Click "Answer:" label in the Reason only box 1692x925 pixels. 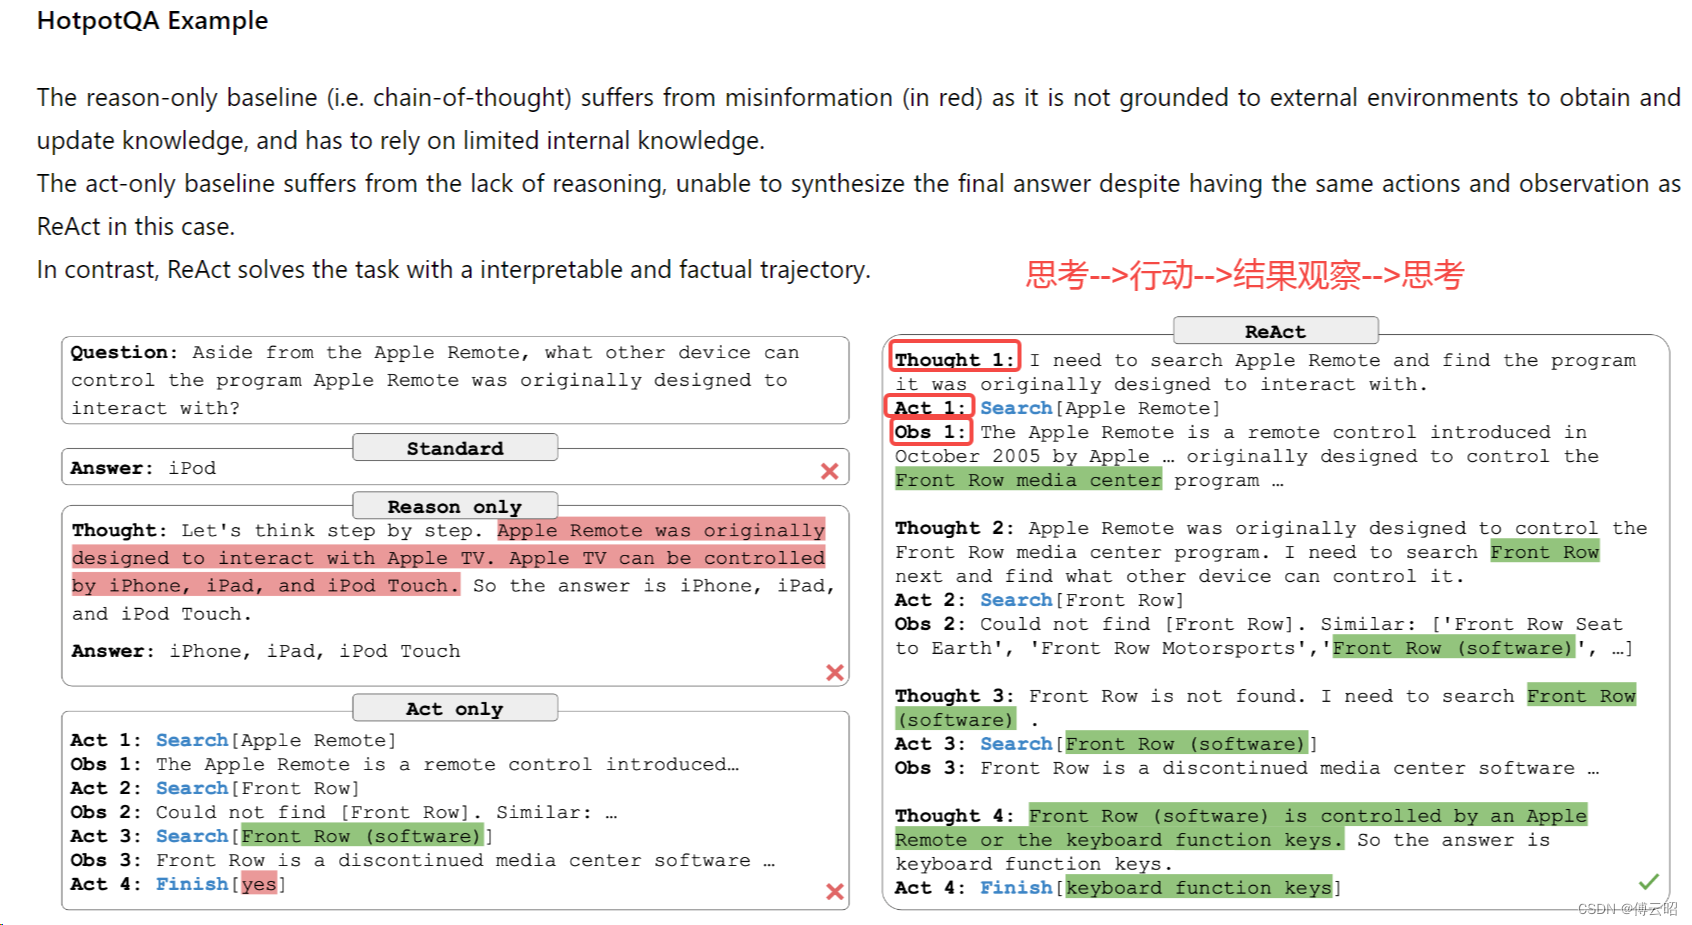coord(113,651)
